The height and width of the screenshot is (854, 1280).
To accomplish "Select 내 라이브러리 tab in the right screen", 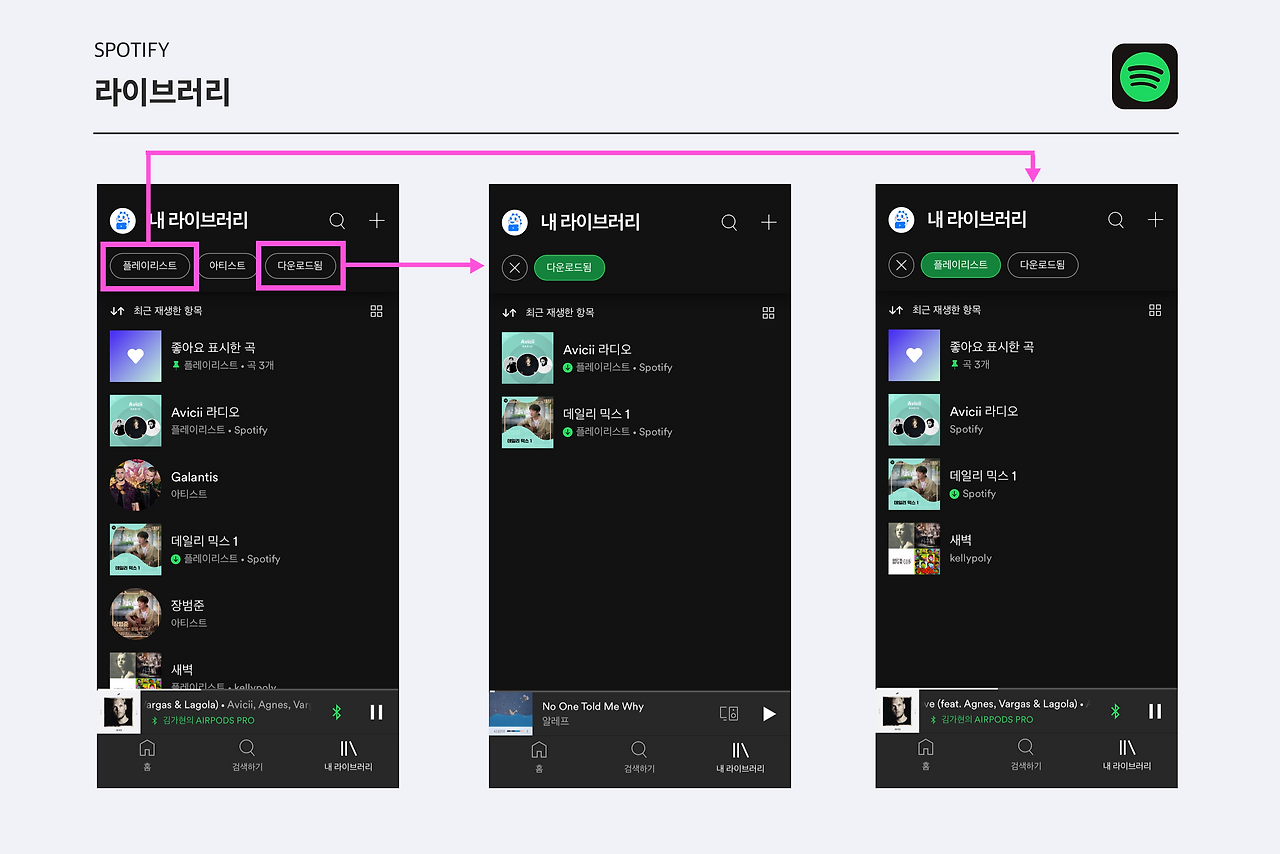I will point(1127,753).
